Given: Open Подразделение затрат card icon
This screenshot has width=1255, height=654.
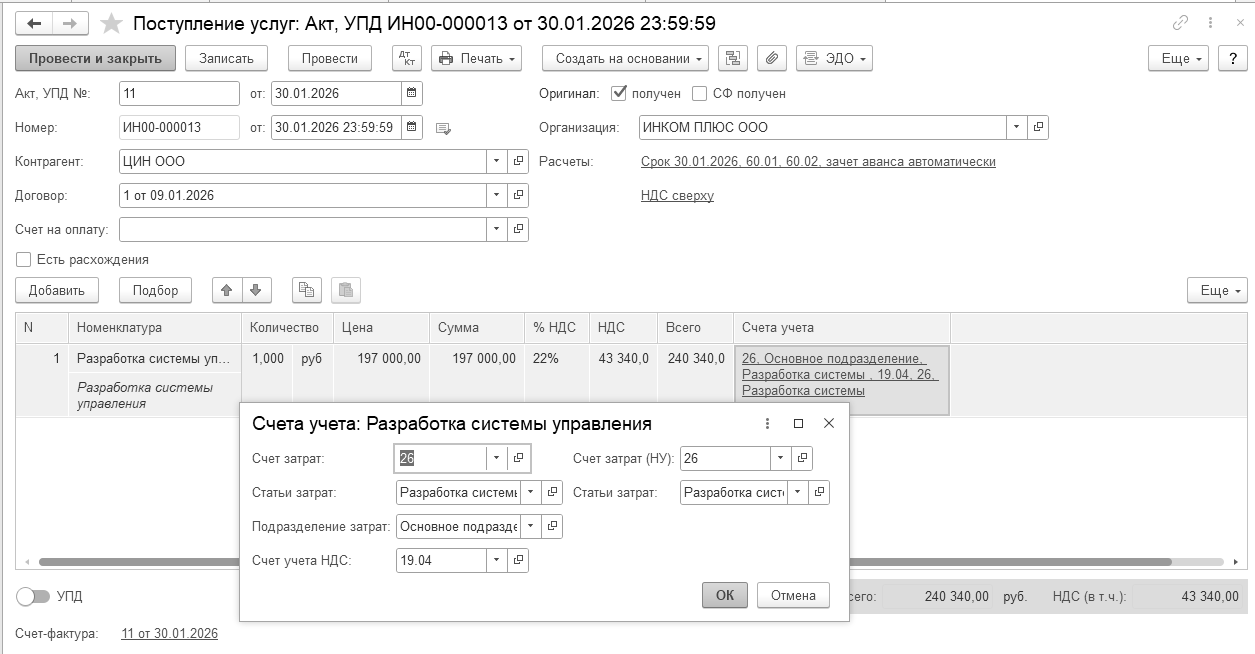Looking at the screenshot, I should tap(552, 526).
